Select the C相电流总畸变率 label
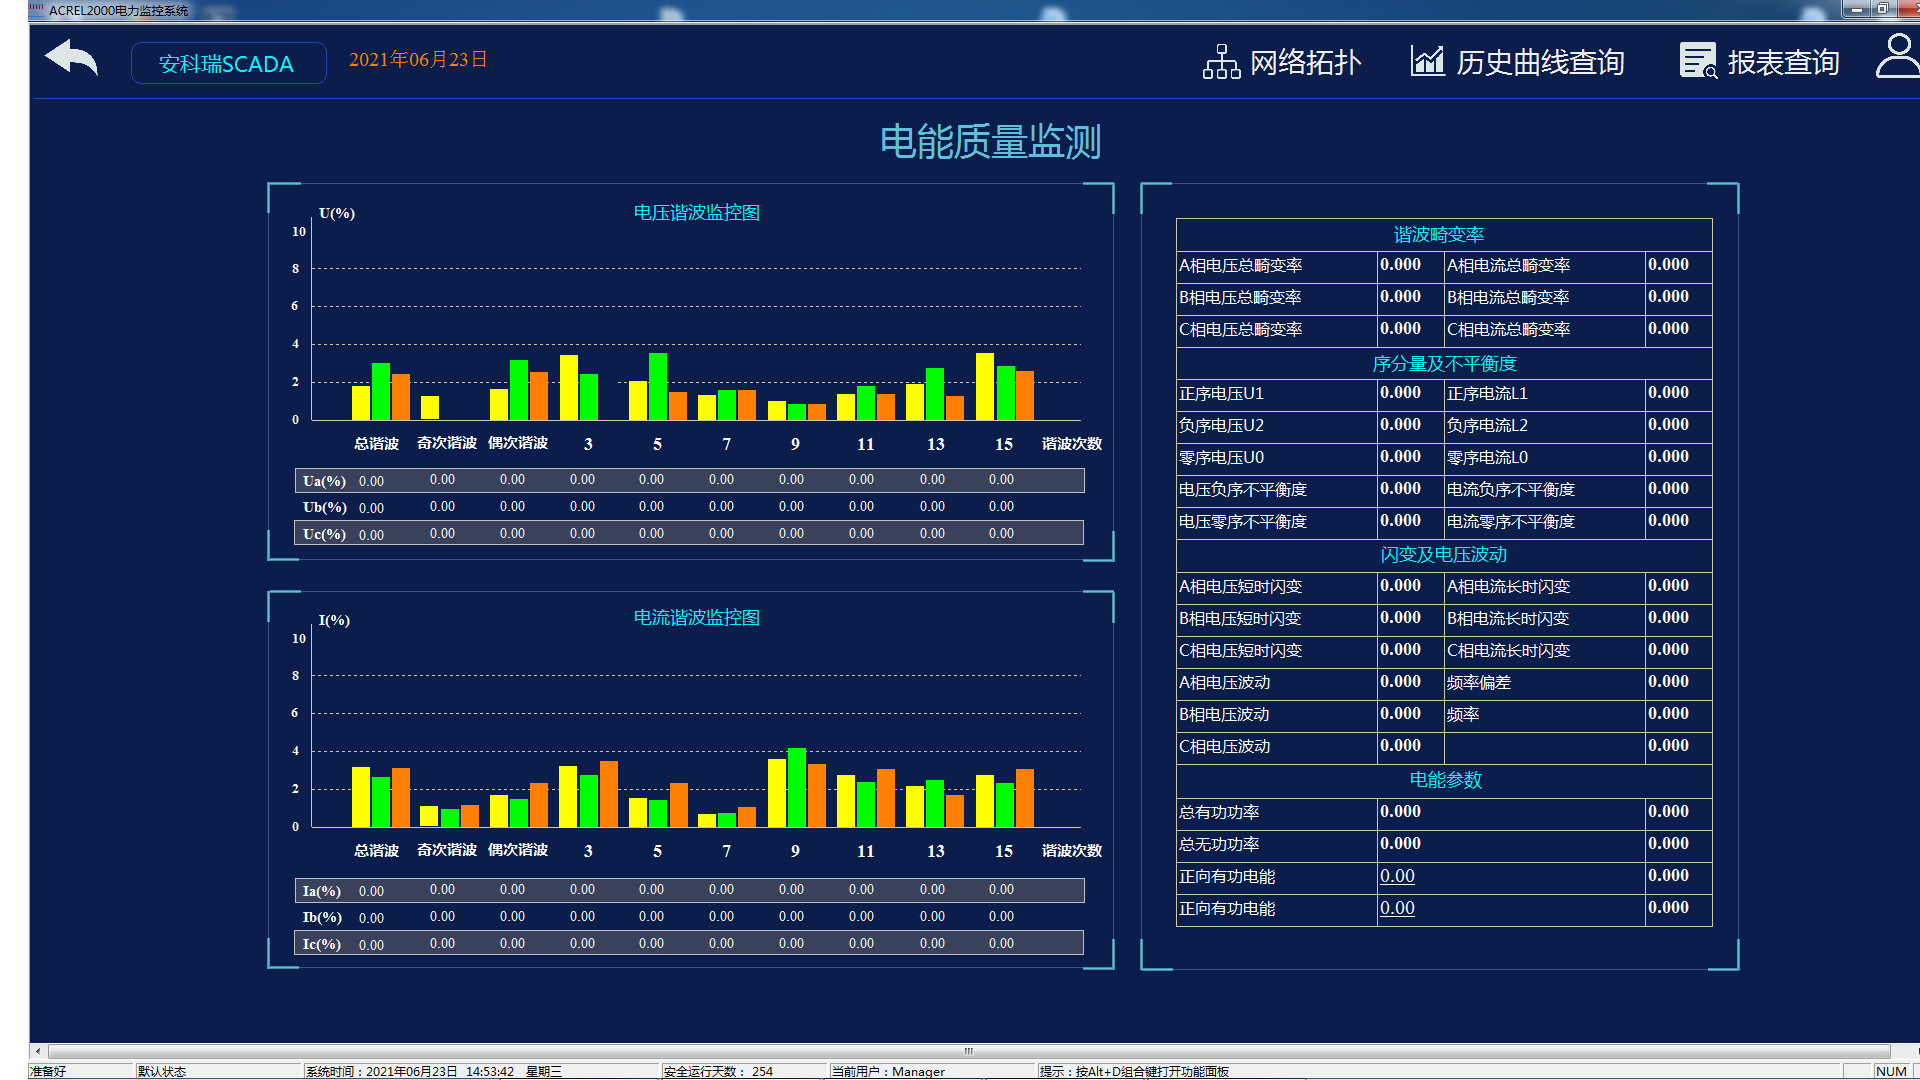The image size is (1920, 1080). (1508, 330)
